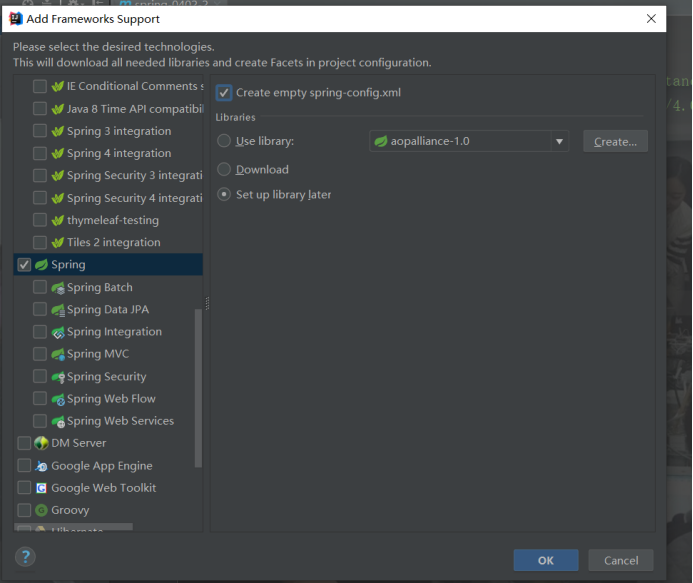Click the IntelliJ logo in the title bar
Screen dimensions: 693x583
coord(16,19)
